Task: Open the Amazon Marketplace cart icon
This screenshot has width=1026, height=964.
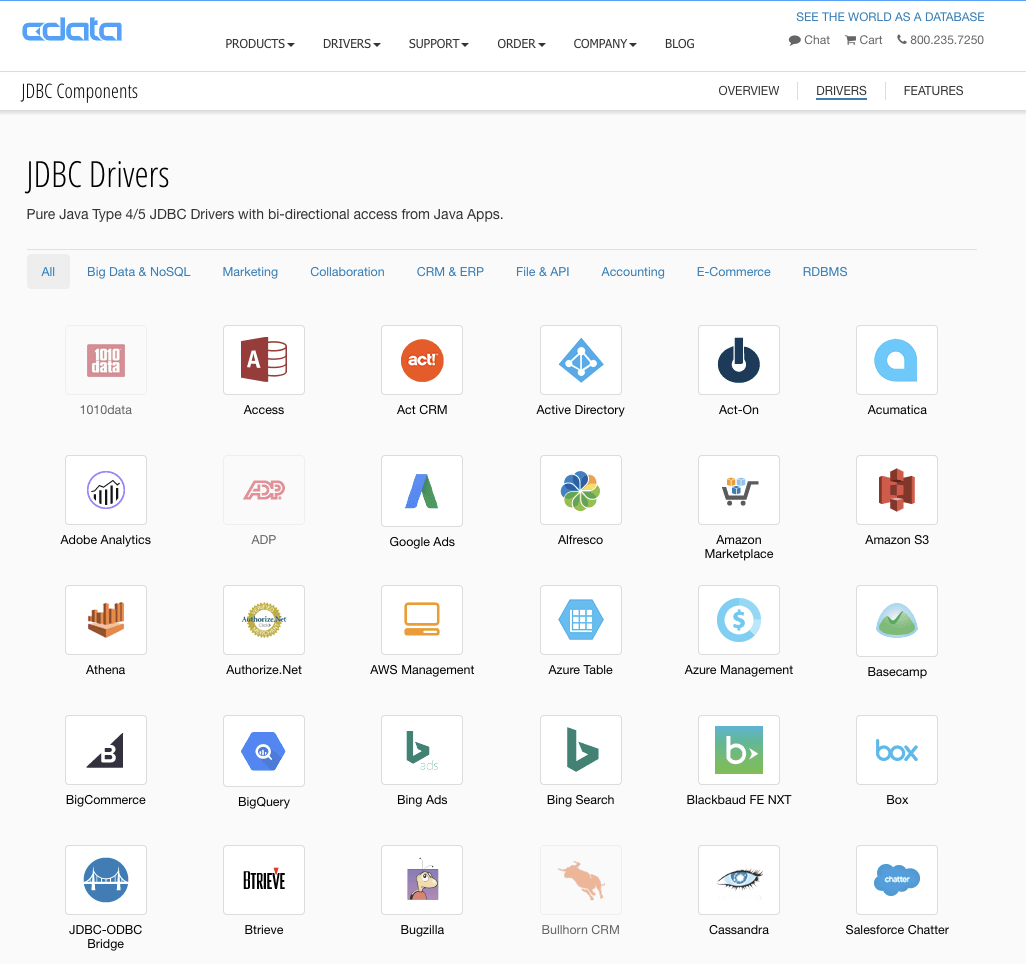Action: coord(739,490)
